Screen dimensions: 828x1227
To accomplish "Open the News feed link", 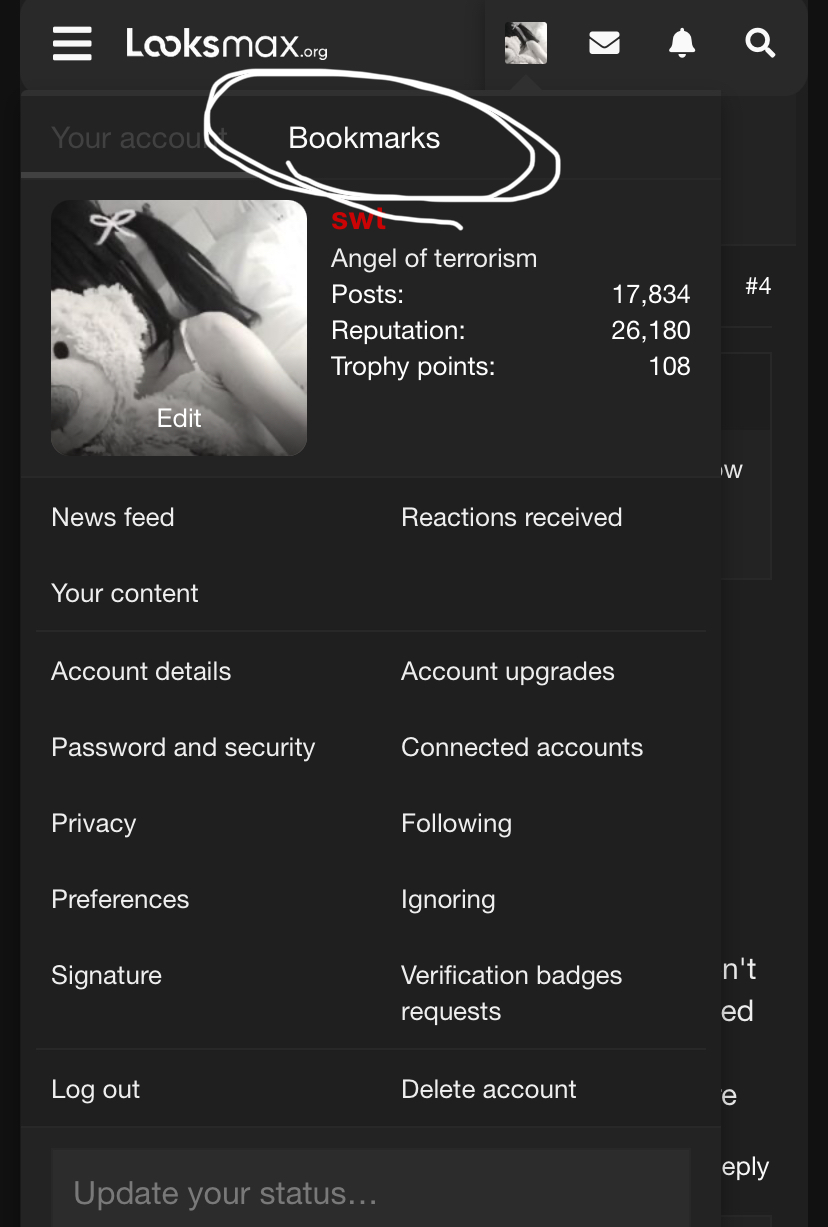I will pos(113,517).
